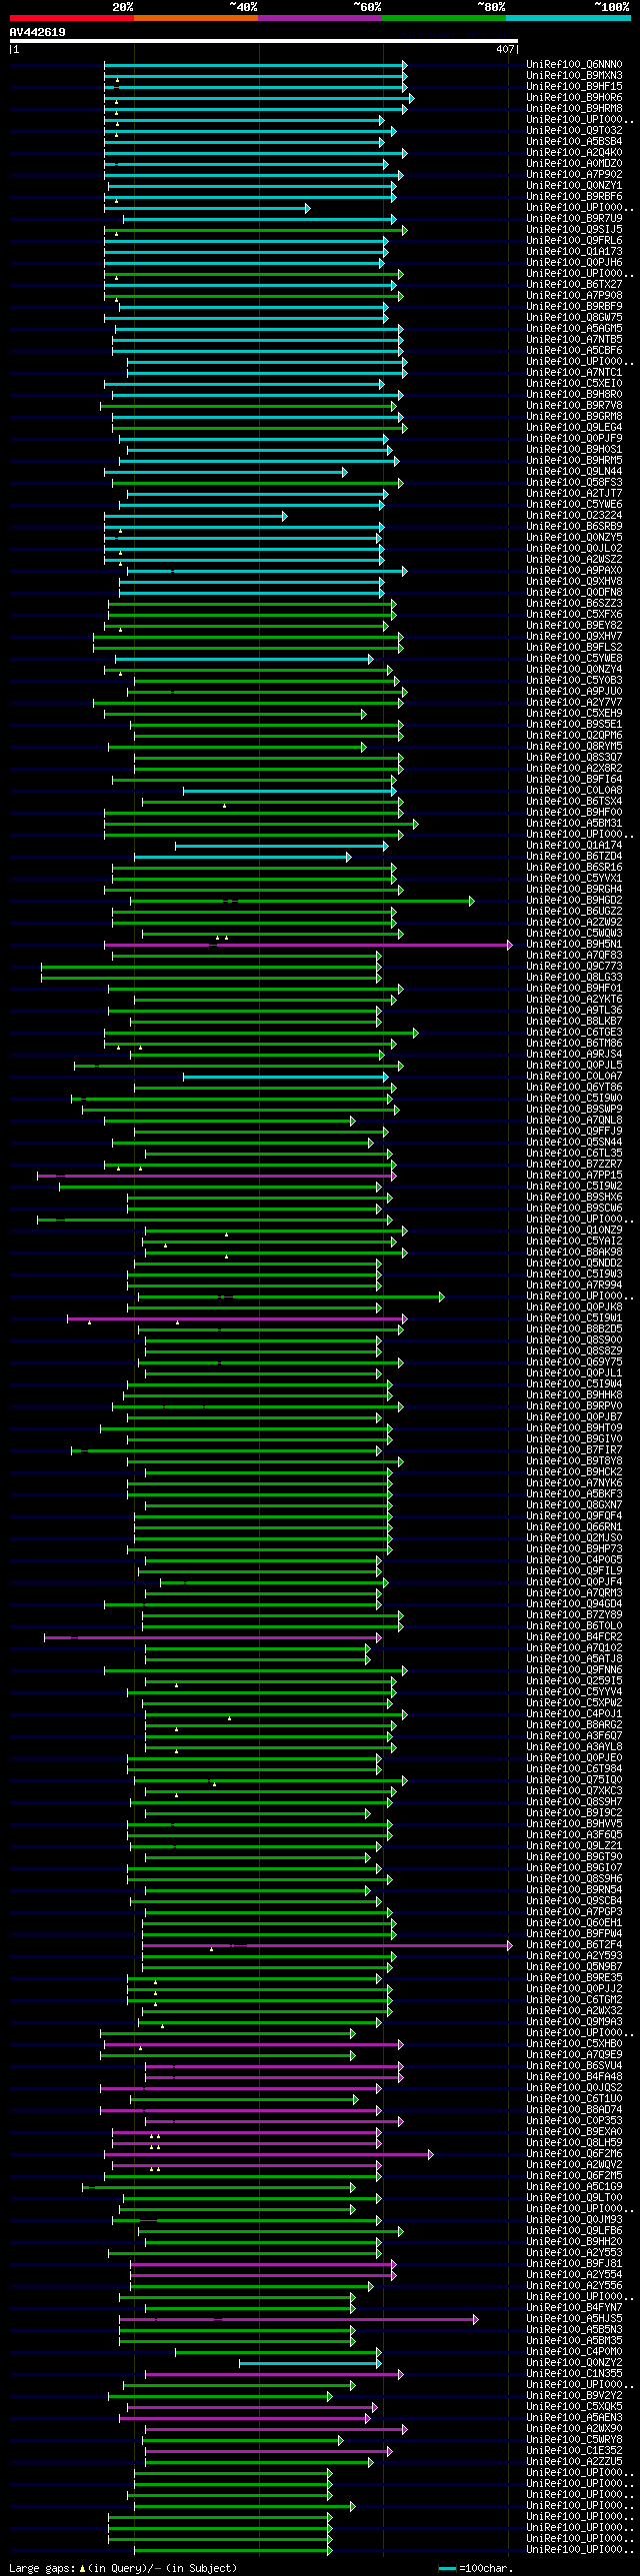The width and height of the screenshot is (640, 2576).
Task: Click the cyan ~100% identity legend segment
Action: click(568, 18)
